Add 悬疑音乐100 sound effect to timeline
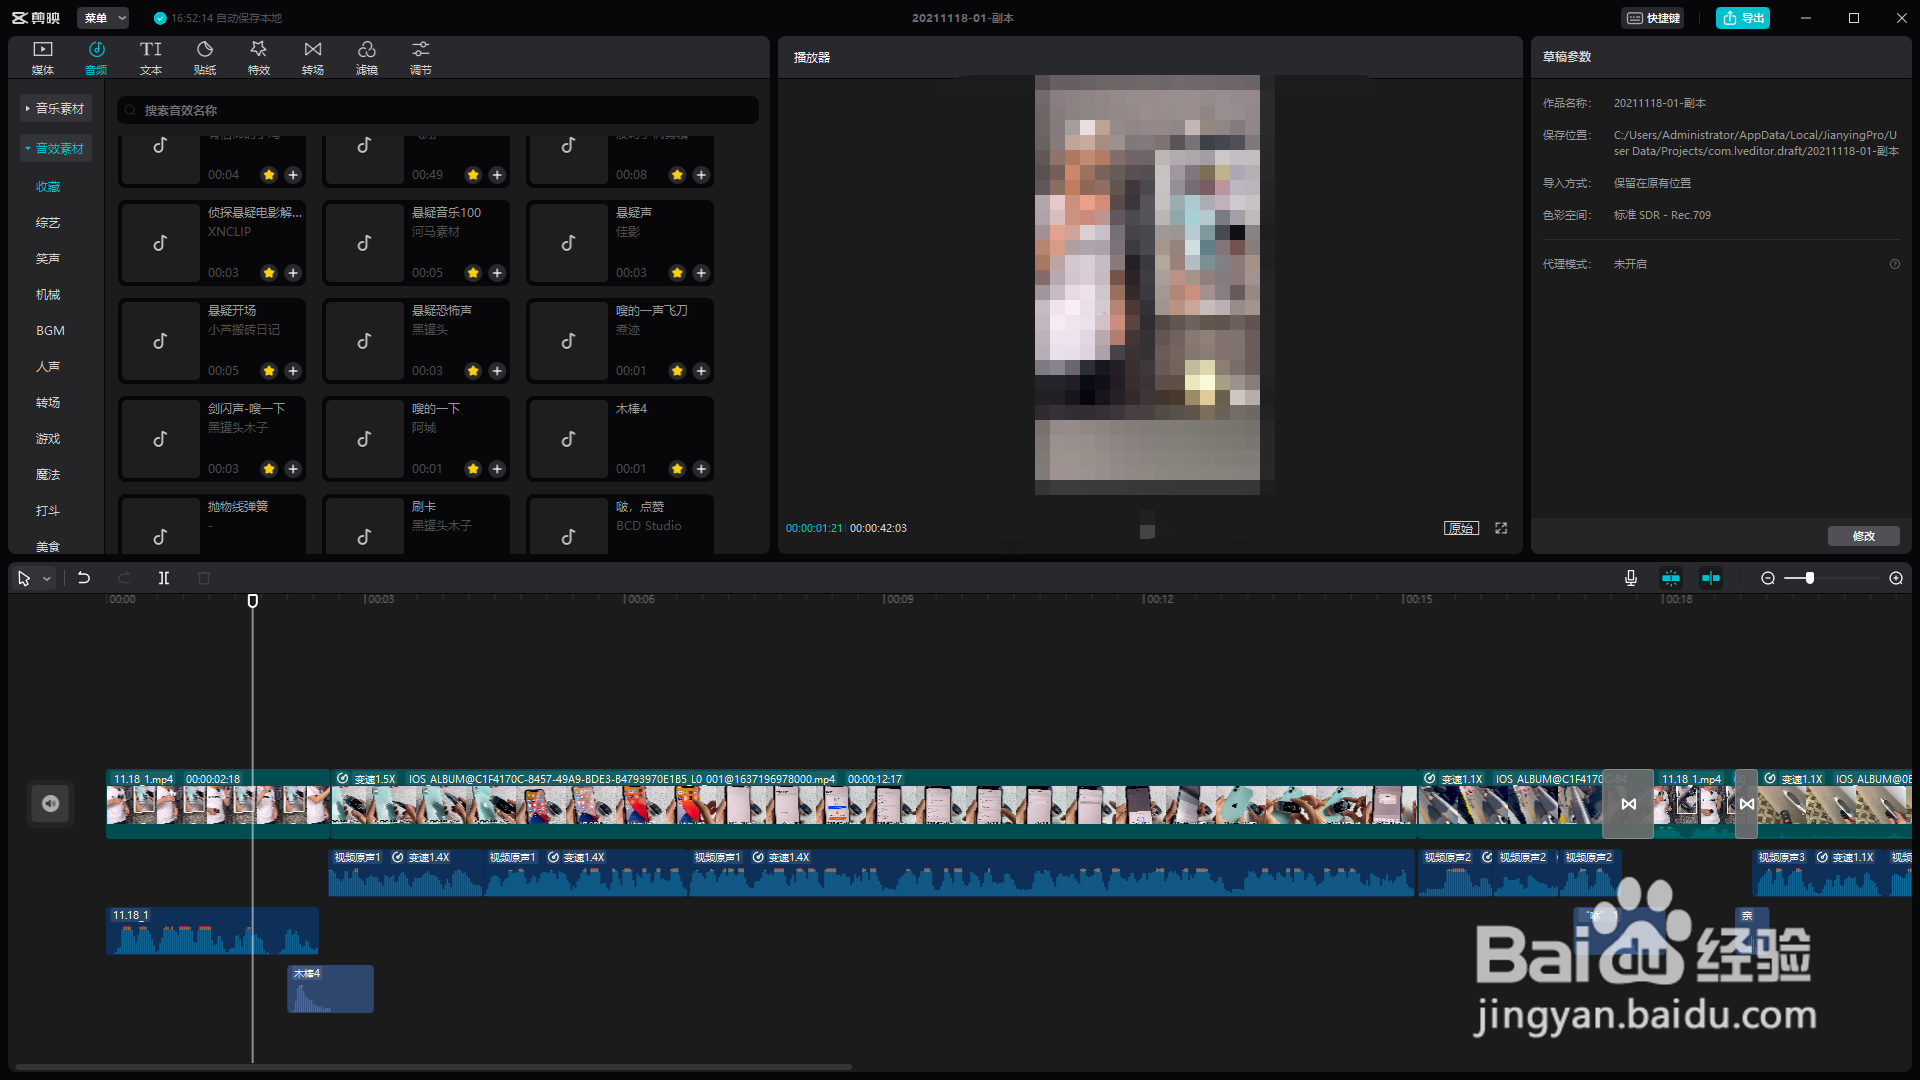The image size is (1920, 1080). coord(497,273)
